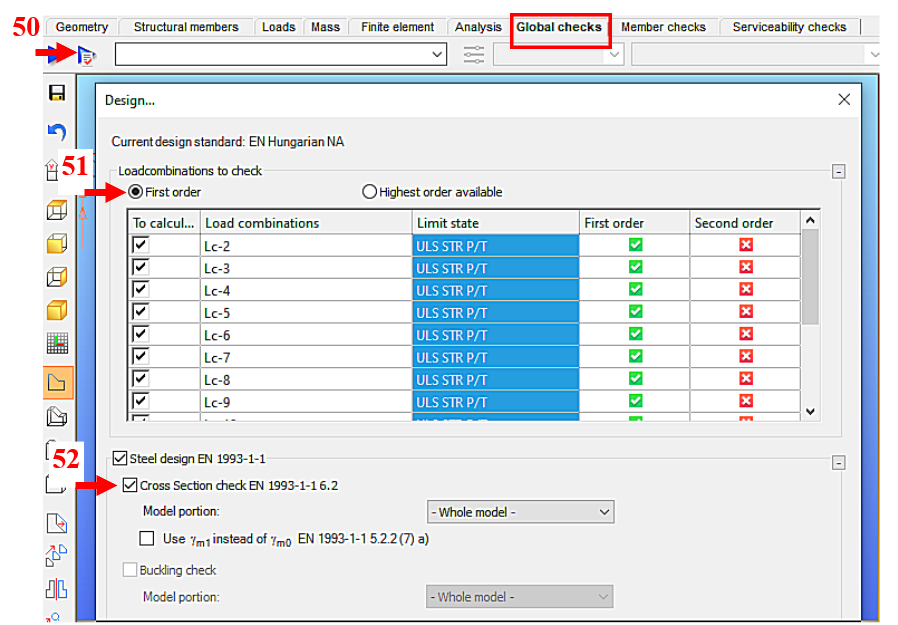Screen dimensions: 898x625
Task: Open the disabled second toolbar dropdown
Action: click(x=558, y=55)
